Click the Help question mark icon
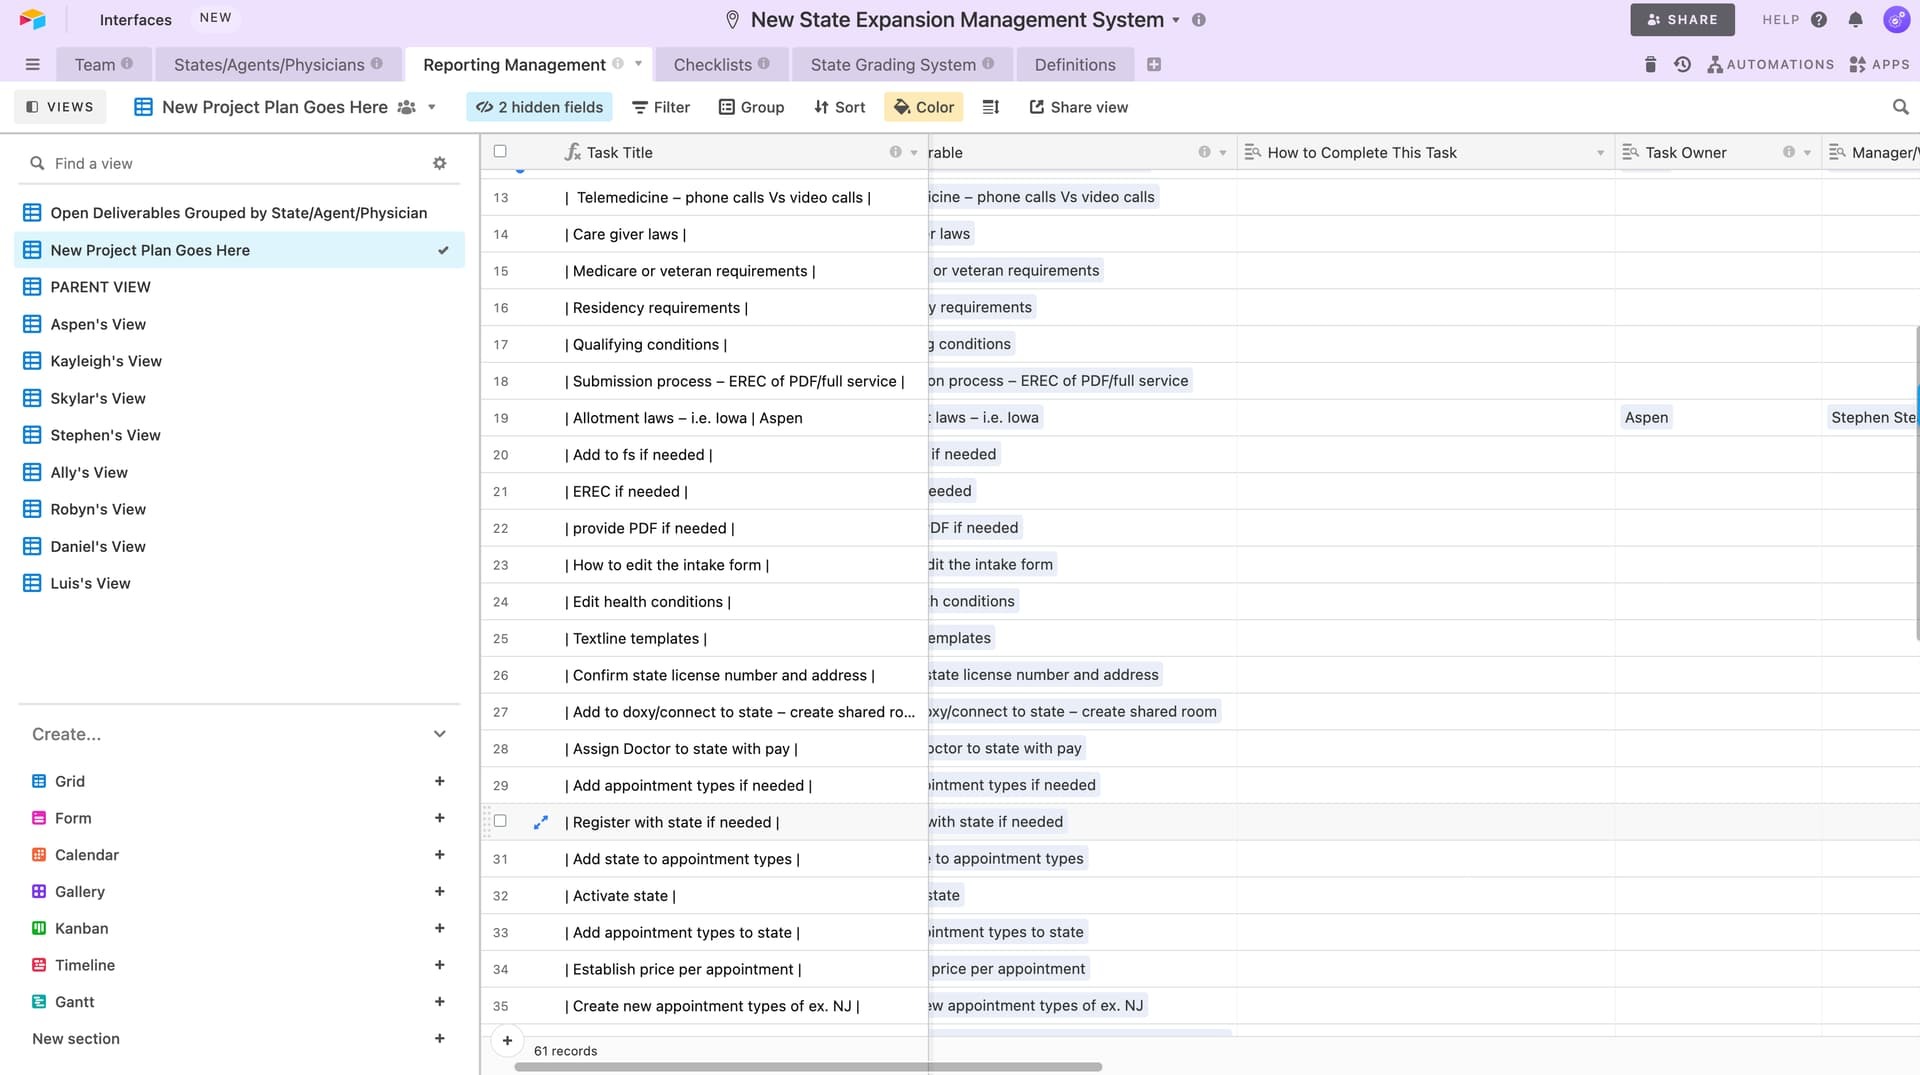This screenshot has width=1920, height=1075. [1819, 20]
